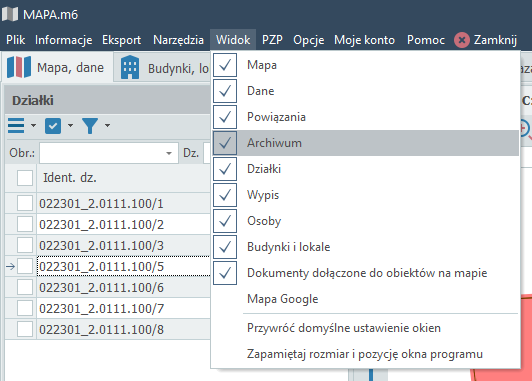This screenshot has height=381, width=532.
Task: Select parcel row 022301_2.0111.100/6 text
Action: (101, 288)
